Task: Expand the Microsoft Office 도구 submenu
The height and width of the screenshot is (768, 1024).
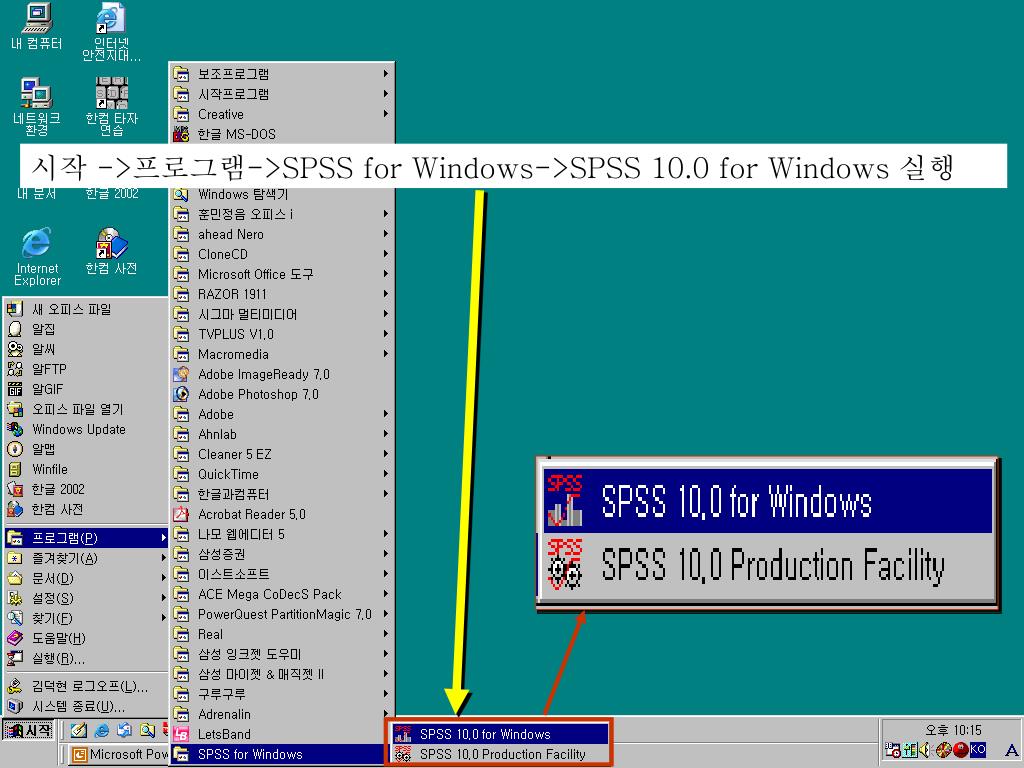Action: pyautogui.click(x=282, y=274)
